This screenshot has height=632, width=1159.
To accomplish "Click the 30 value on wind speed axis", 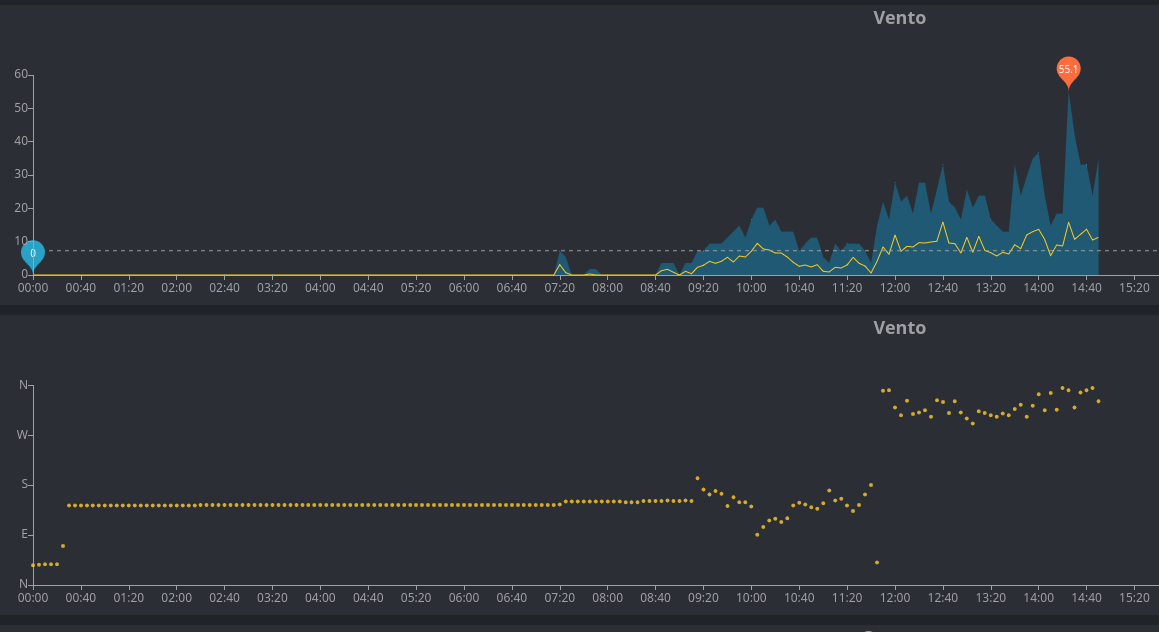I will tap(21, 174).
